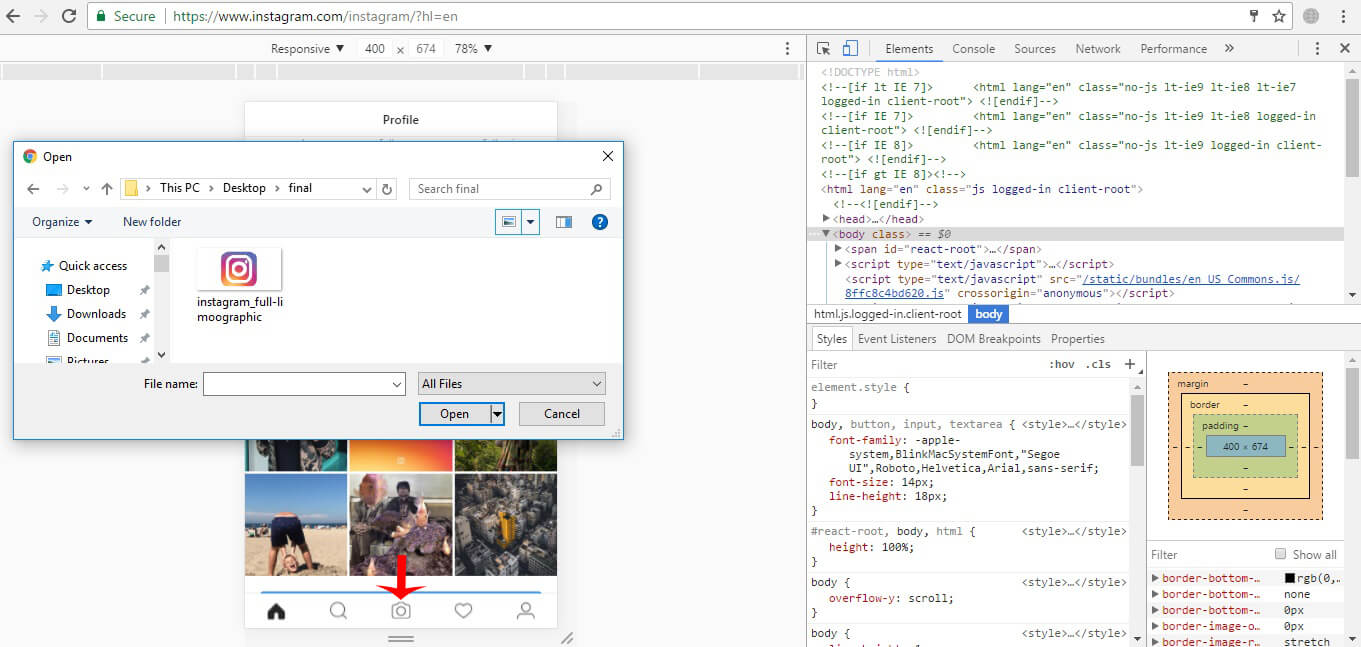Select the body breadcrumb item

[989, 314]
